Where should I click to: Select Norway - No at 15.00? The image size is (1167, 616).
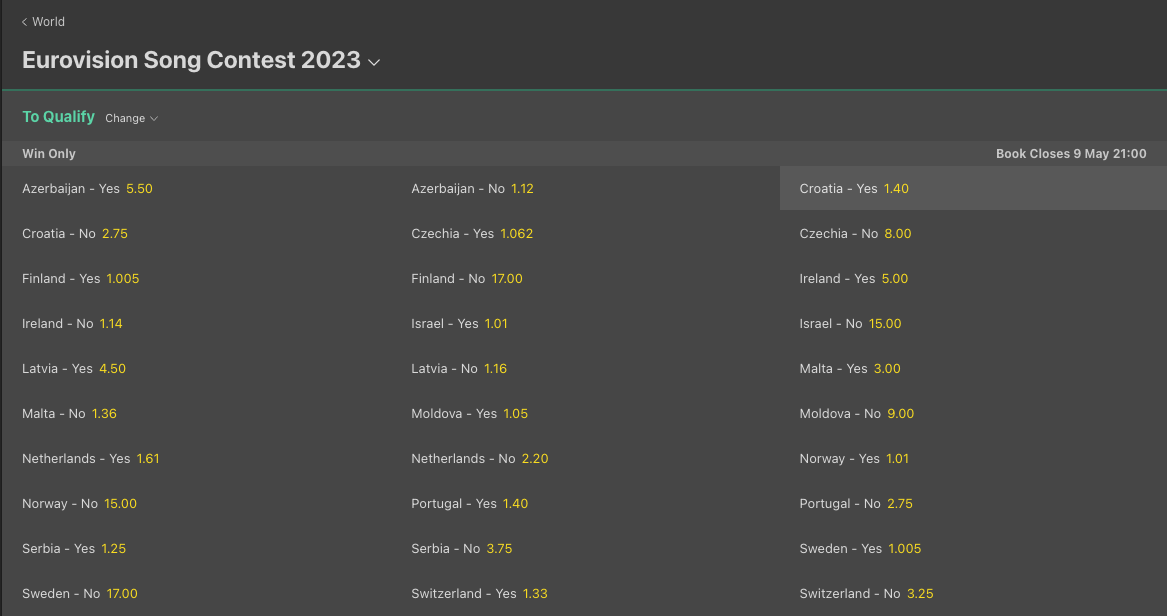(196, 504)
